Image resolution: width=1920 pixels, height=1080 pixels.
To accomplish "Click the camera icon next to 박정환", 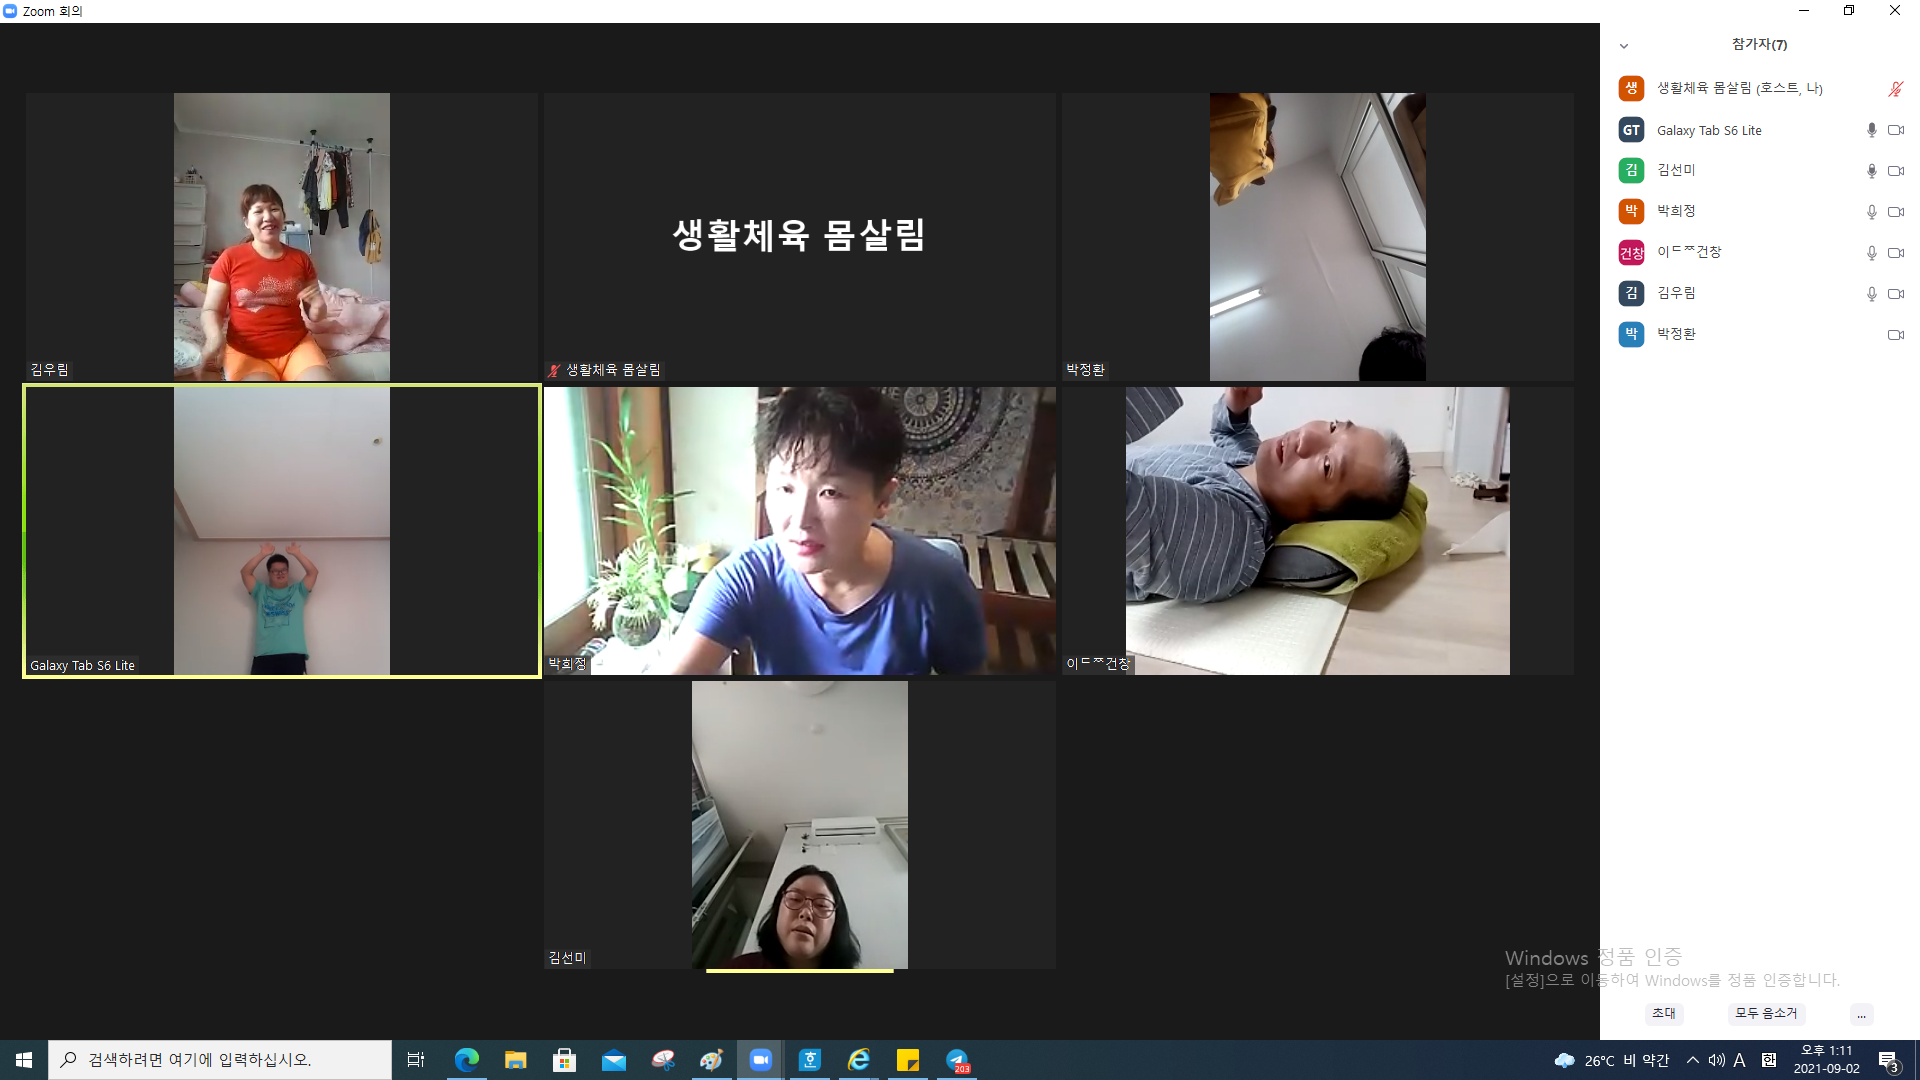I will click(x=1895, y=335).
